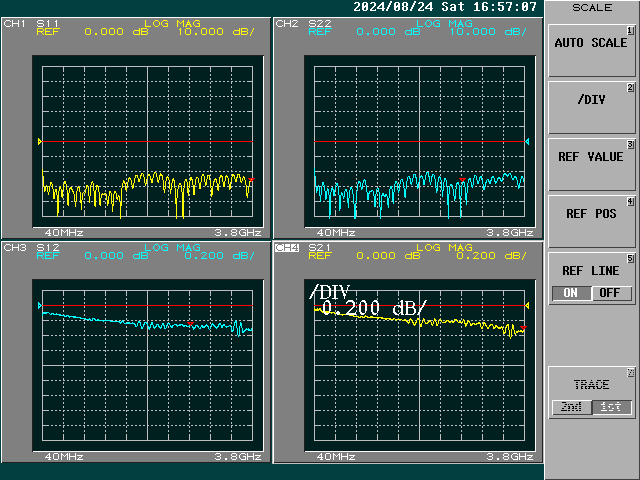The height and width of the screenshot is (480, 640).
Task: Switch REF LINE to OFF
Action: [x=611, y=293]
